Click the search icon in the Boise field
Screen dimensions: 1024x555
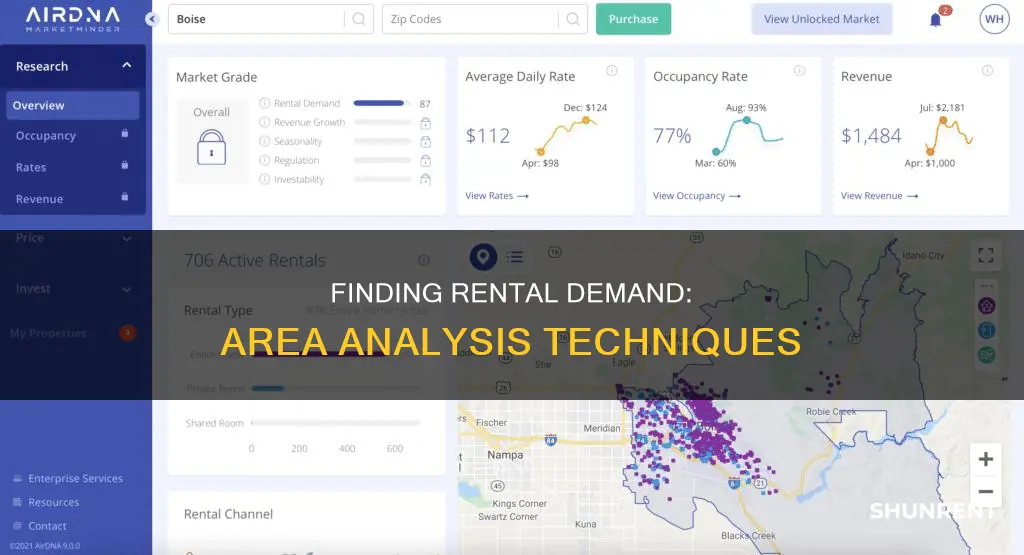(x=359, y=19)
